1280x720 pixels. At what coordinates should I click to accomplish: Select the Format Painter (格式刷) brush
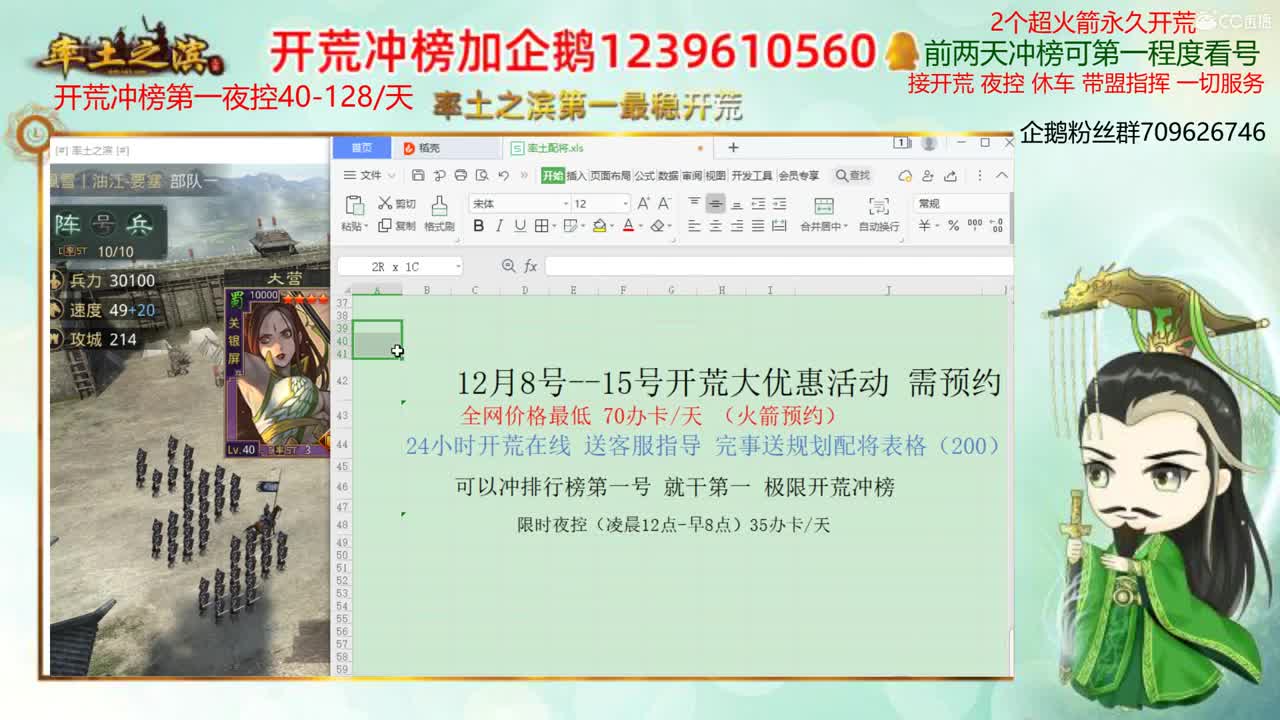pyautogui.click(x=440, y=205)
